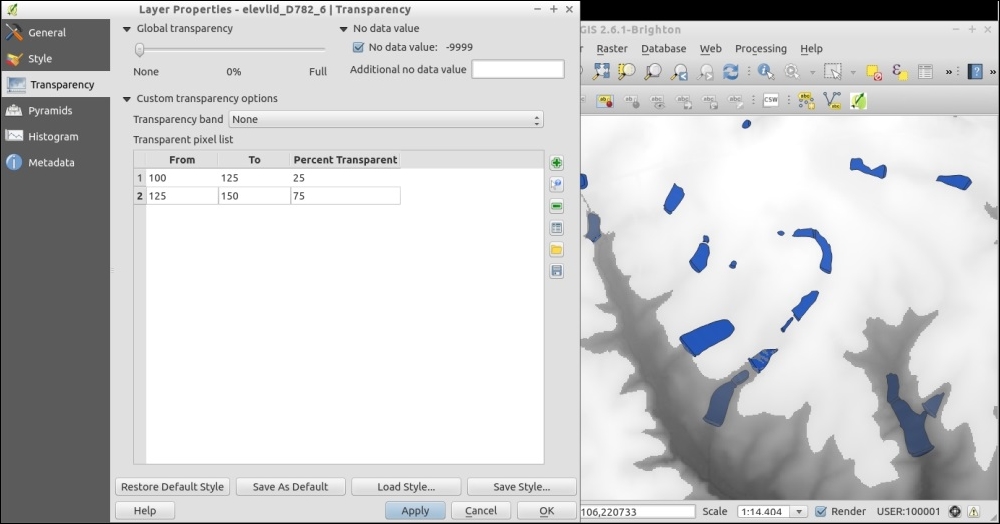This screenshot has width=1000, height=524.
Task: Toggle the Render checkbox in status bar
Action: [x=821, y=511]
